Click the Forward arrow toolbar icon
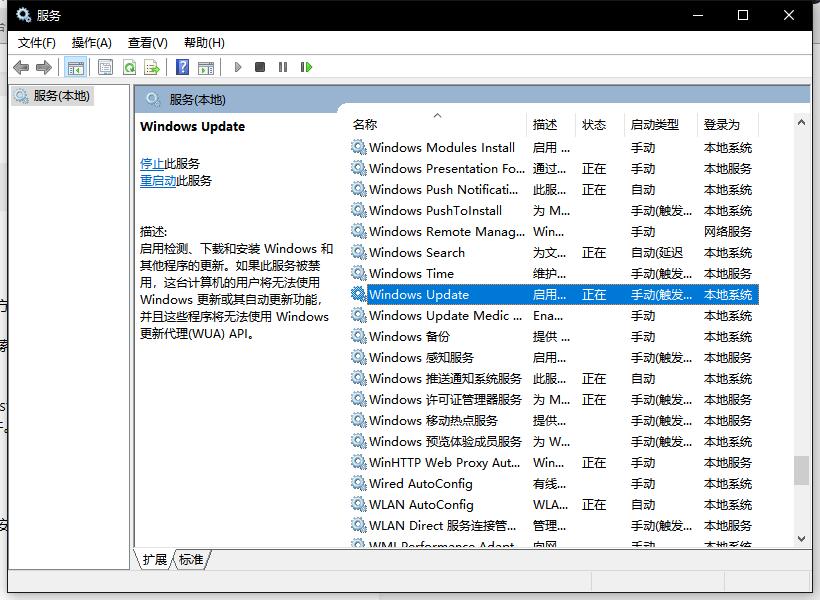820x600 pixels. pos(44,67)
